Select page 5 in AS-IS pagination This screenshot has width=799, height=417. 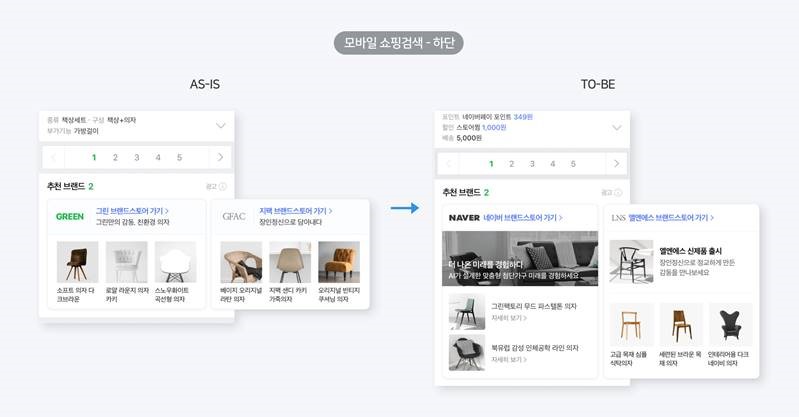point(179,158)
